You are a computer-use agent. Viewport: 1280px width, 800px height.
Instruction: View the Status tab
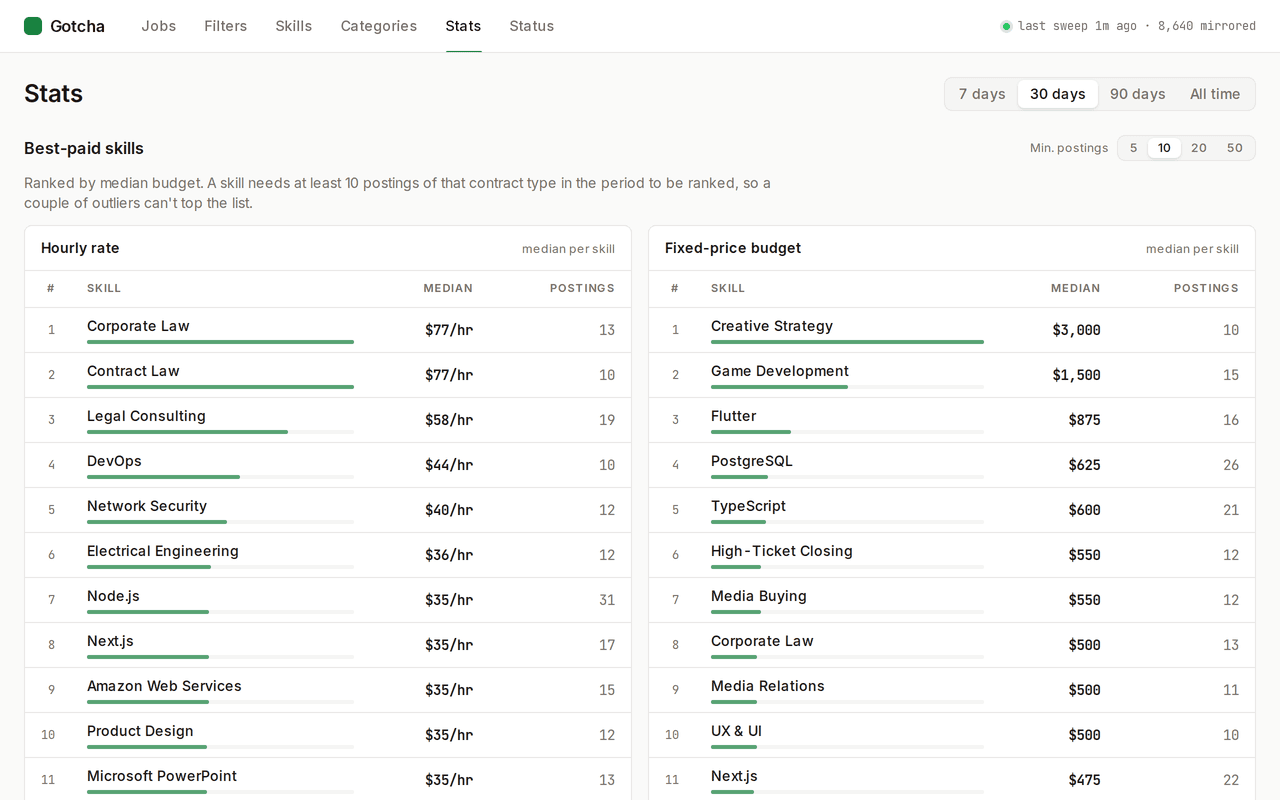point(531,26)
